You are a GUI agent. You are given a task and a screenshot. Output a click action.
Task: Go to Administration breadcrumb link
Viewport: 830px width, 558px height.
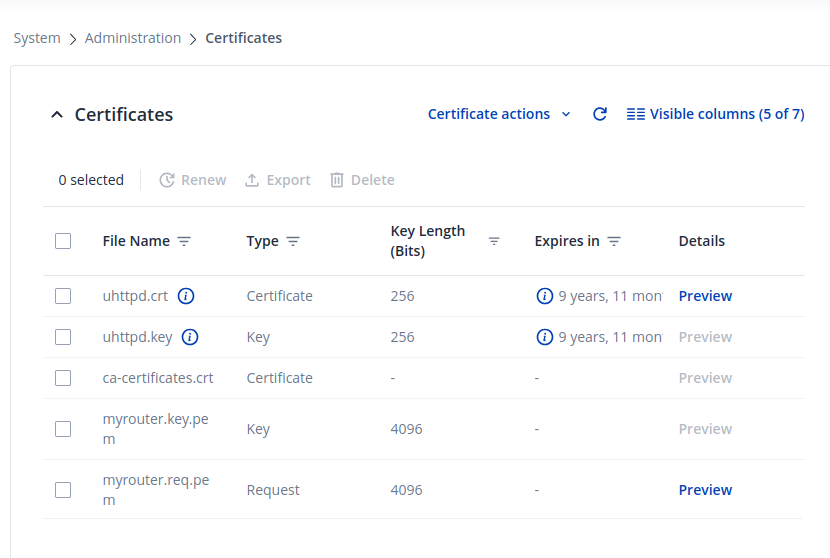[x=133, y=38]
